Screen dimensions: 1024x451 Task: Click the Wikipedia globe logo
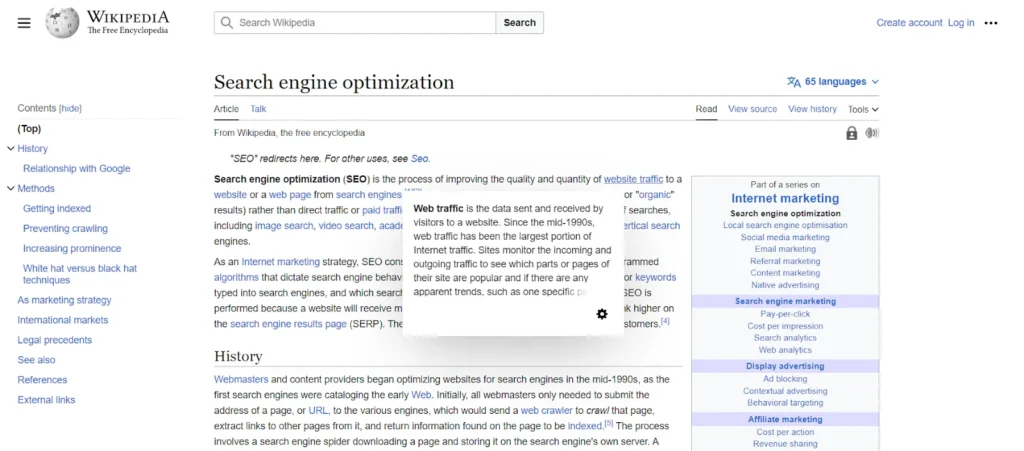point(62,23)
